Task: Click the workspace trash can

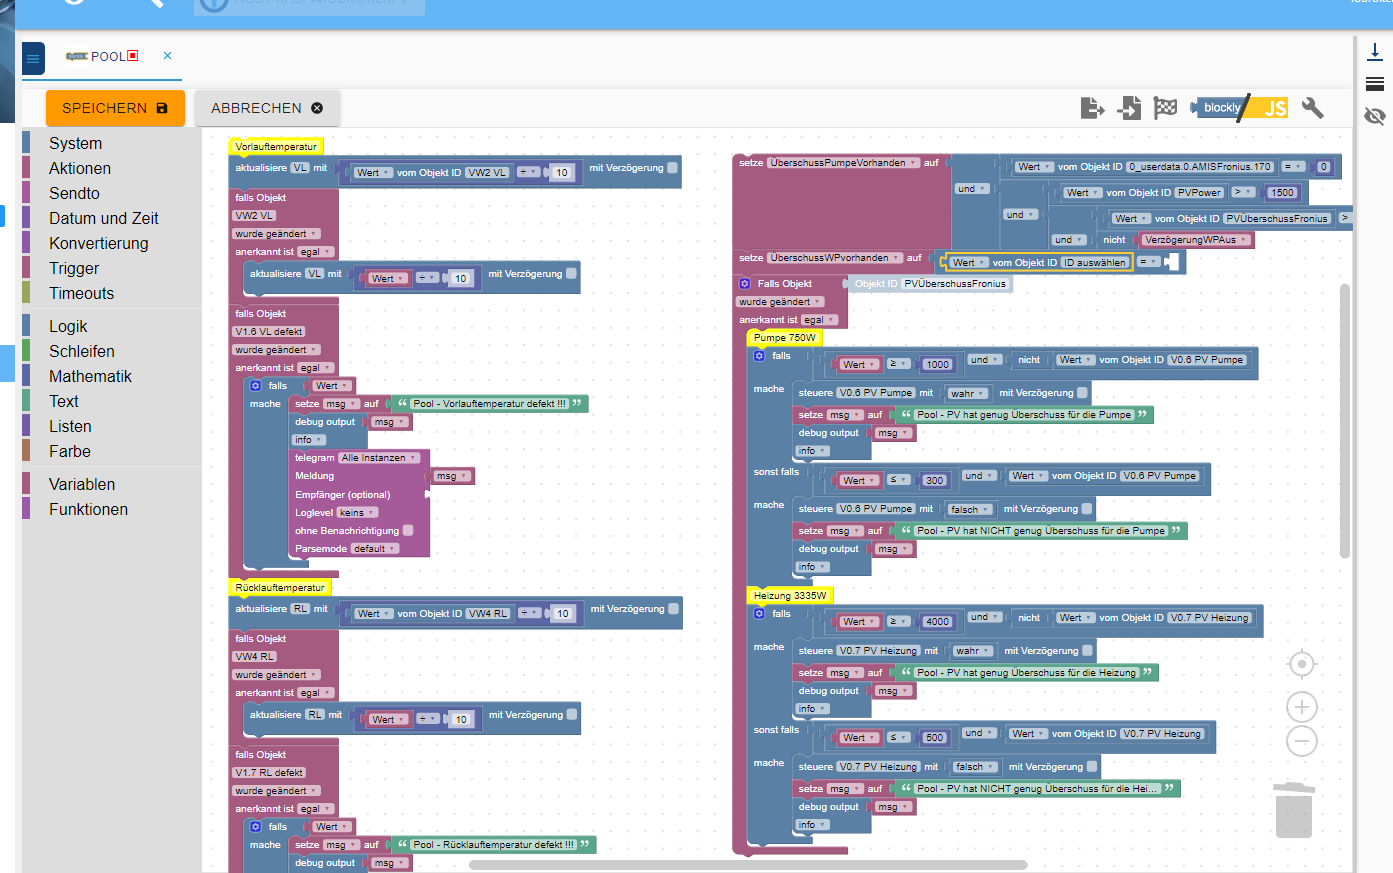Action: (1293, 810)
